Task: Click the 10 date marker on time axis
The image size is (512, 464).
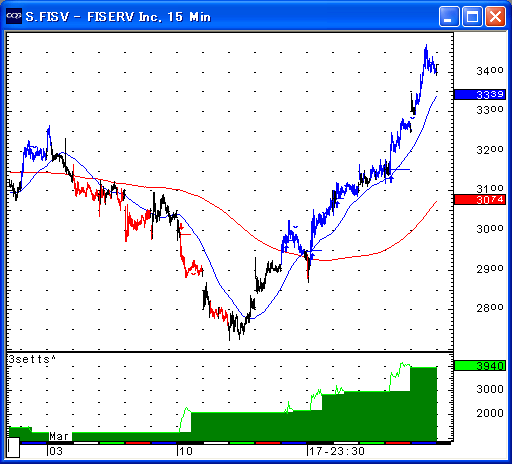Action: tap(185, 451)
